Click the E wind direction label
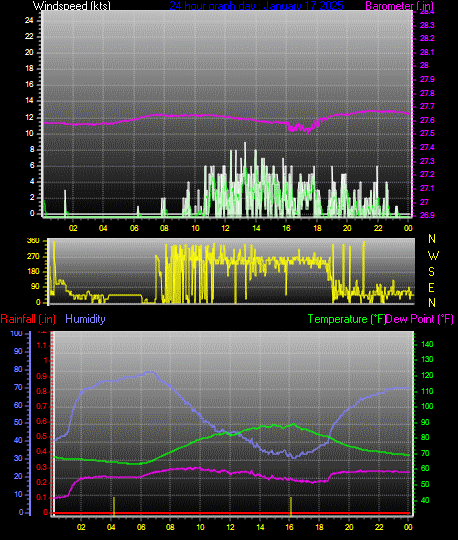This screenshot has width=458, height=540. (x=431, y=288)
